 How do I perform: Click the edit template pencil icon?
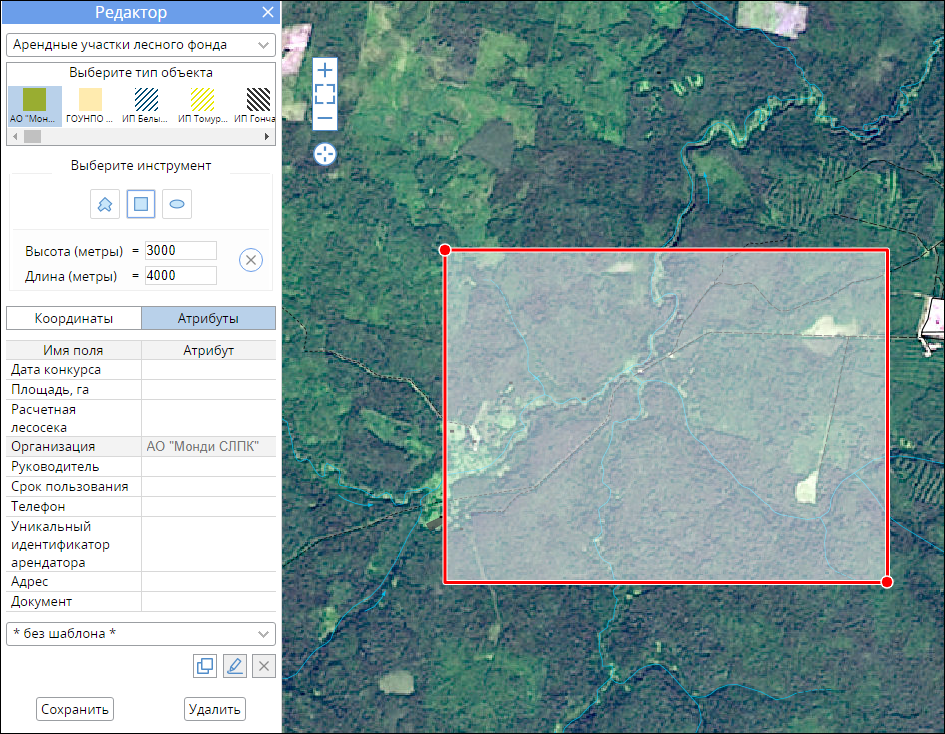(x=234, y=666)
